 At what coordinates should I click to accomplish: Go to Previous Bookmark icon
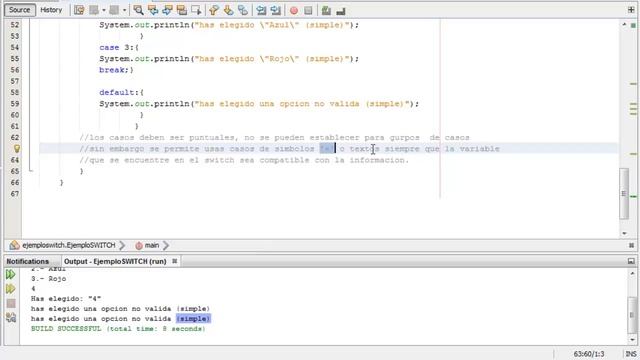pos(214,10)
